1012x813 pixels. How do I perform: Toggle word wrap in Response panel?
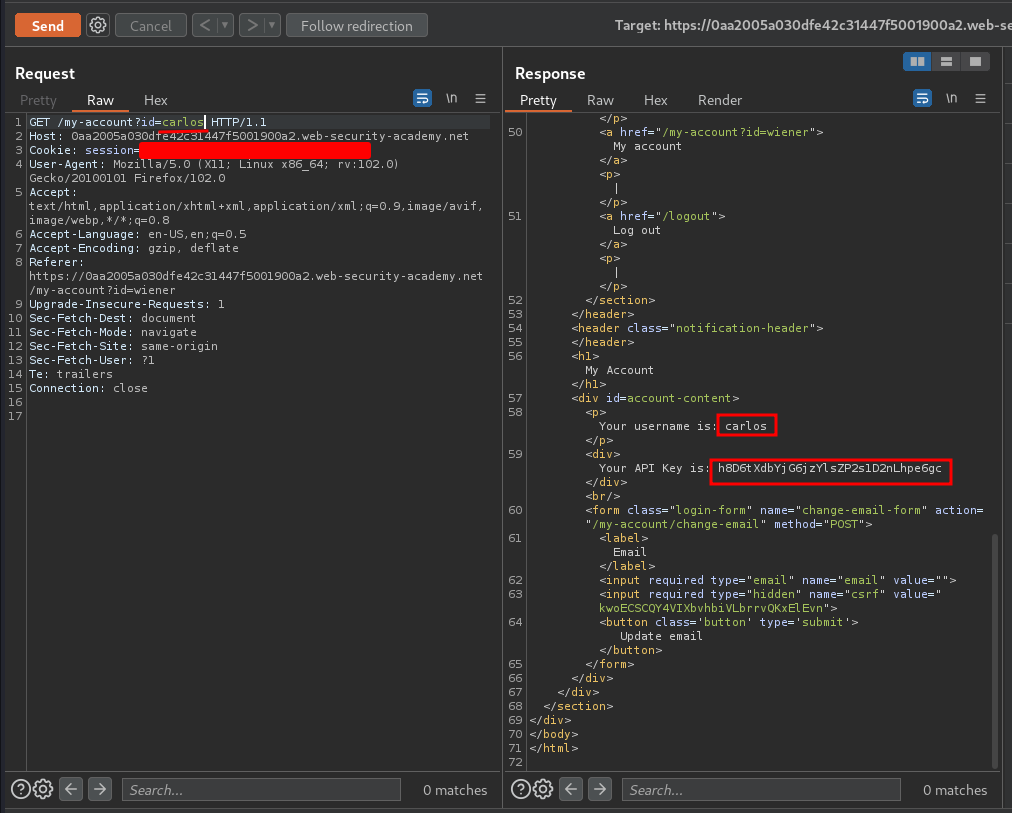922,98
